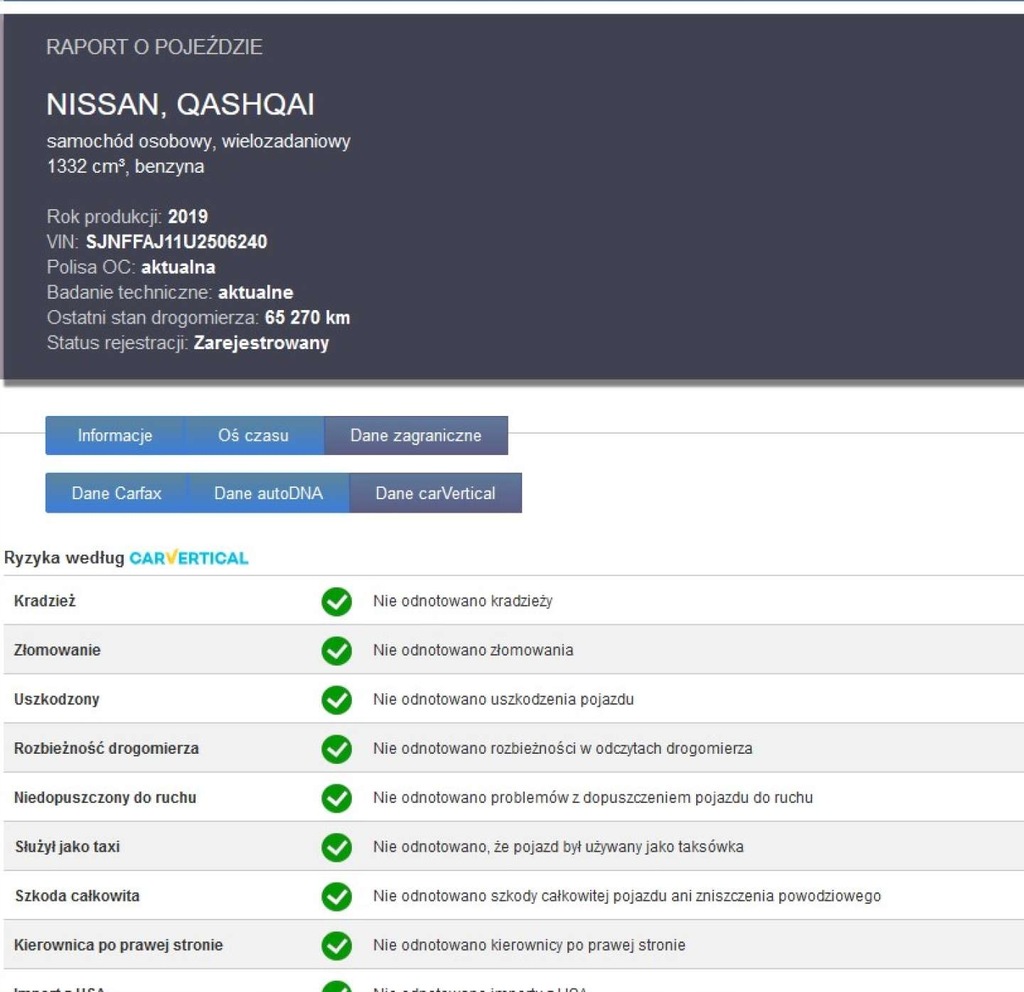Click the check icon for Szkoda całkowita

click(x=336, y=896)
